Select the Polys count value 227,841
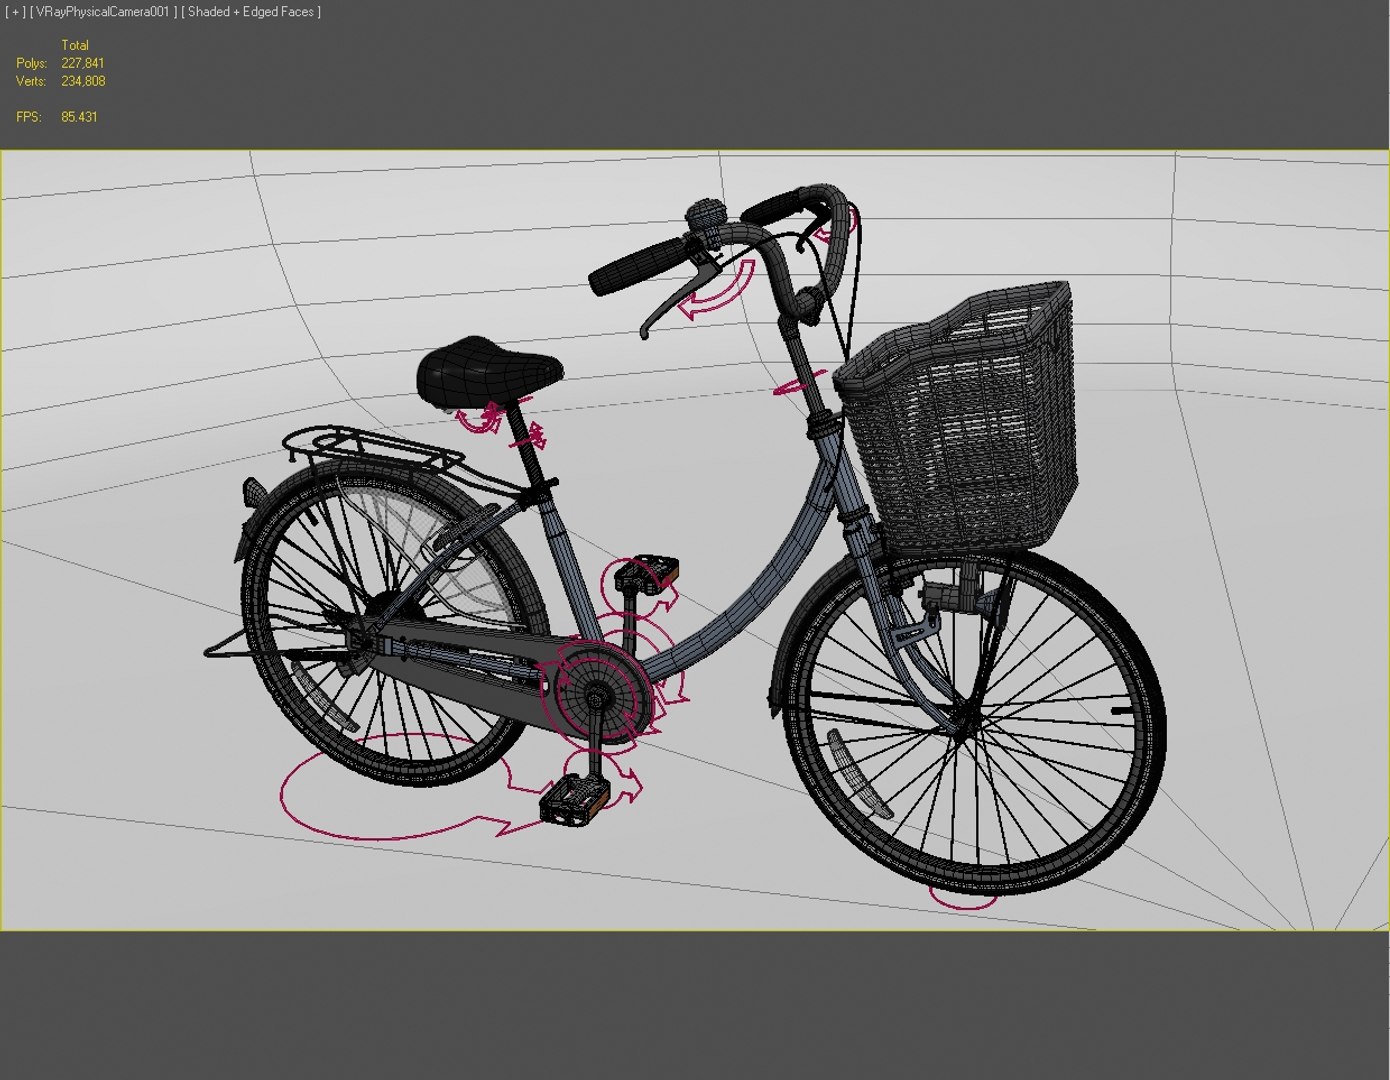1390x1080 pixels. coord(83,63)
